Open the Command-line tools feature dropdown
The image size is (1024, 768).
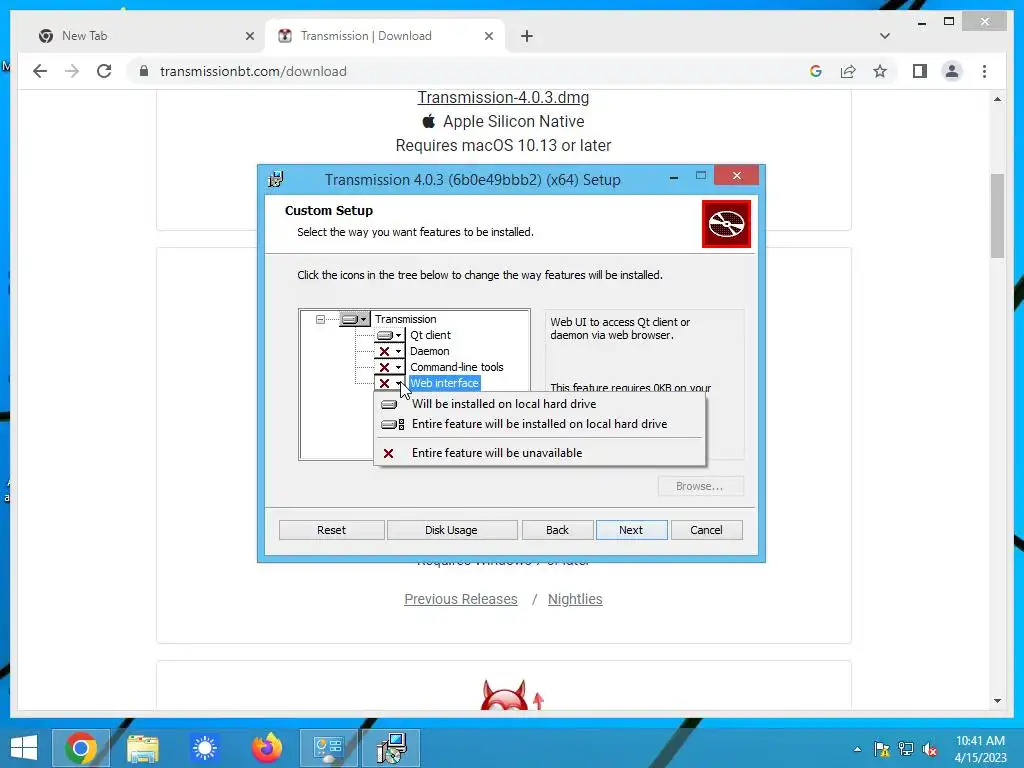(x=390, y=367)
